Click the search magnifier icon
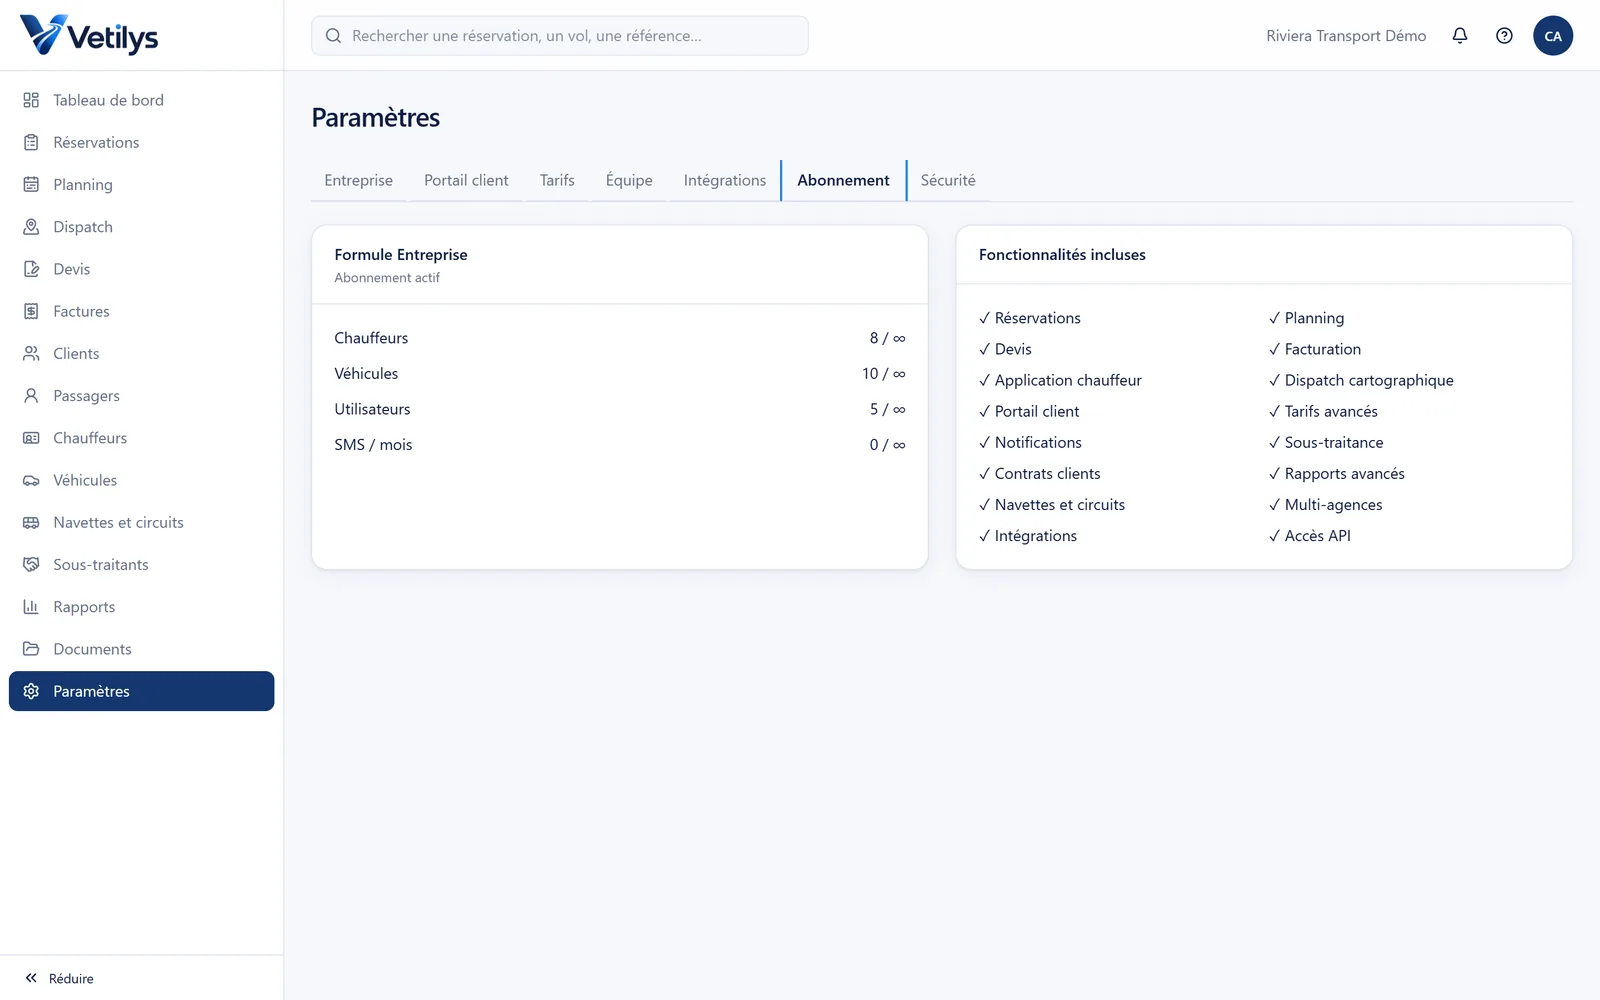The width and height of the screenshot is (1600, 1000). click(333, 36)
